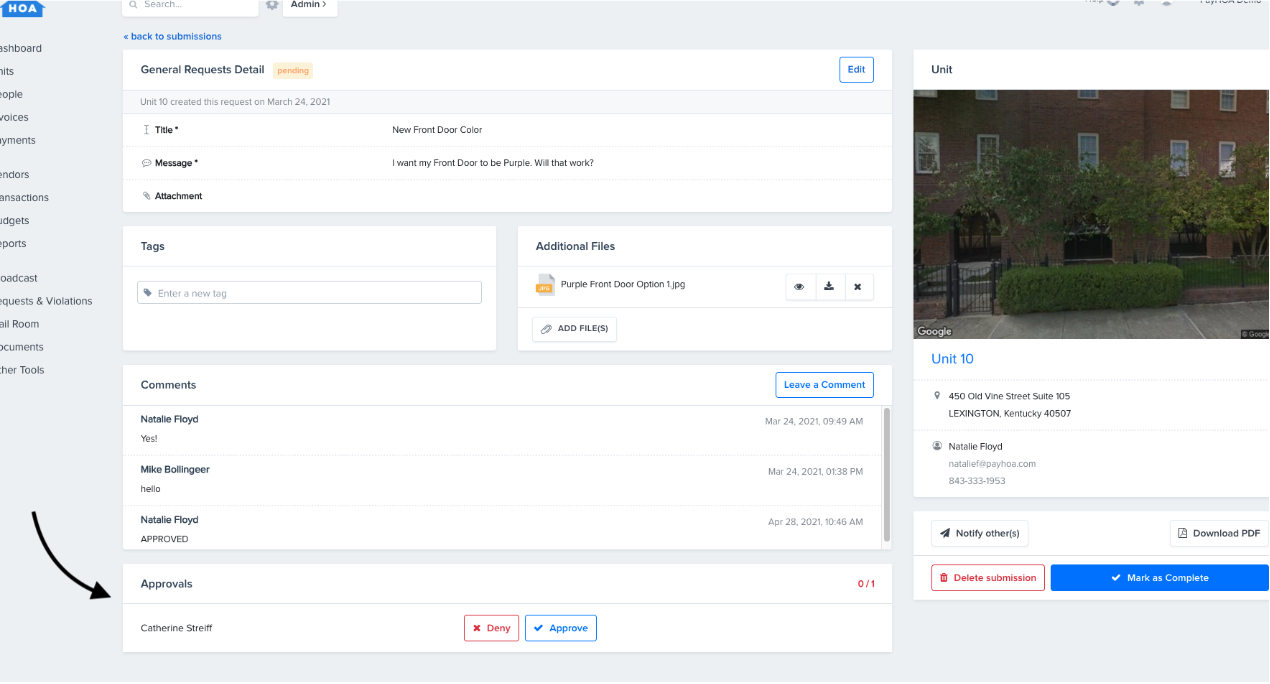Go back to submissions link
1270x684 pixels.
click(x=172, y=37)
